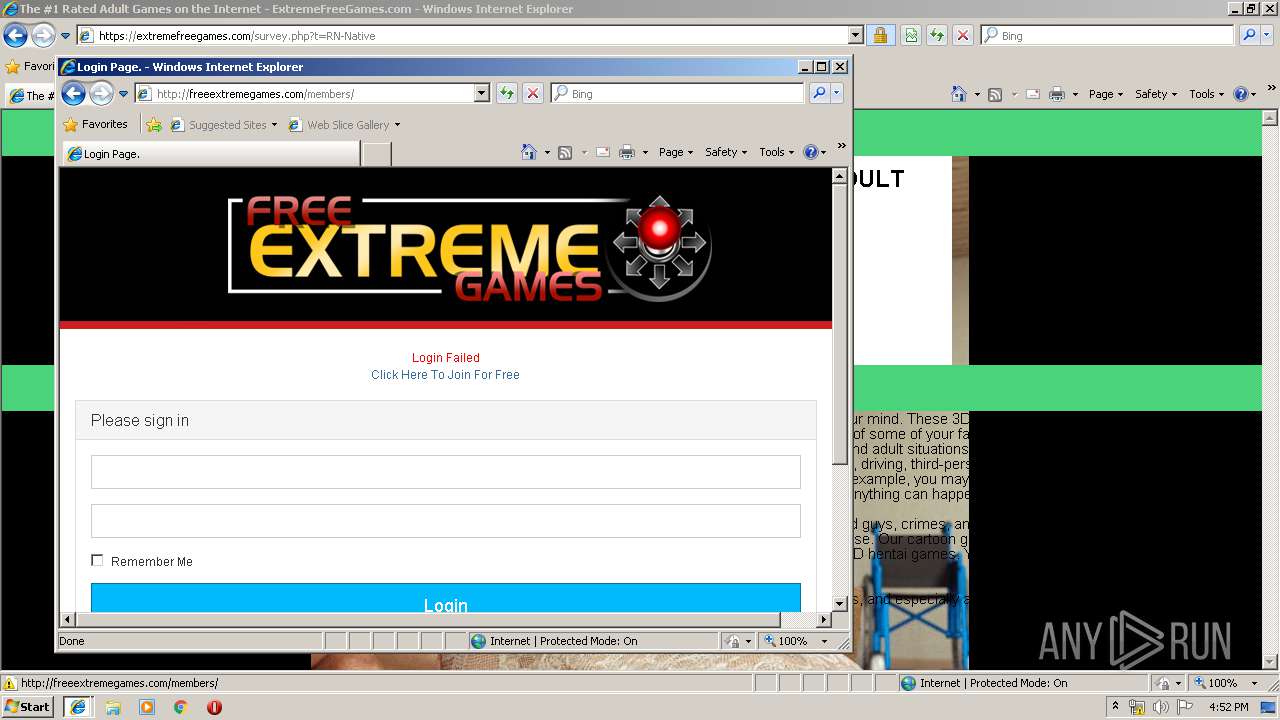Click Bing search box in Login Page window
Viewport: 1280px width, 720px height.
[x=677, y=93]
